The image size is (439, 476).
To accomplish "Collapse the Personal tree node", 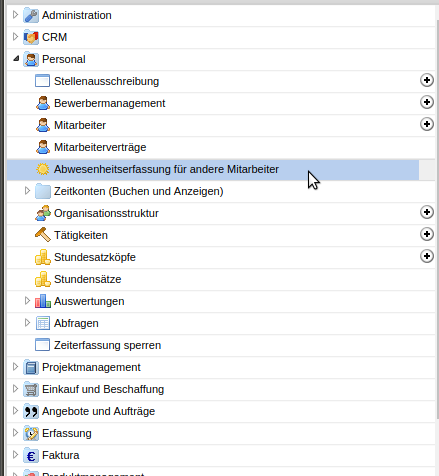I will click(16, 59).
